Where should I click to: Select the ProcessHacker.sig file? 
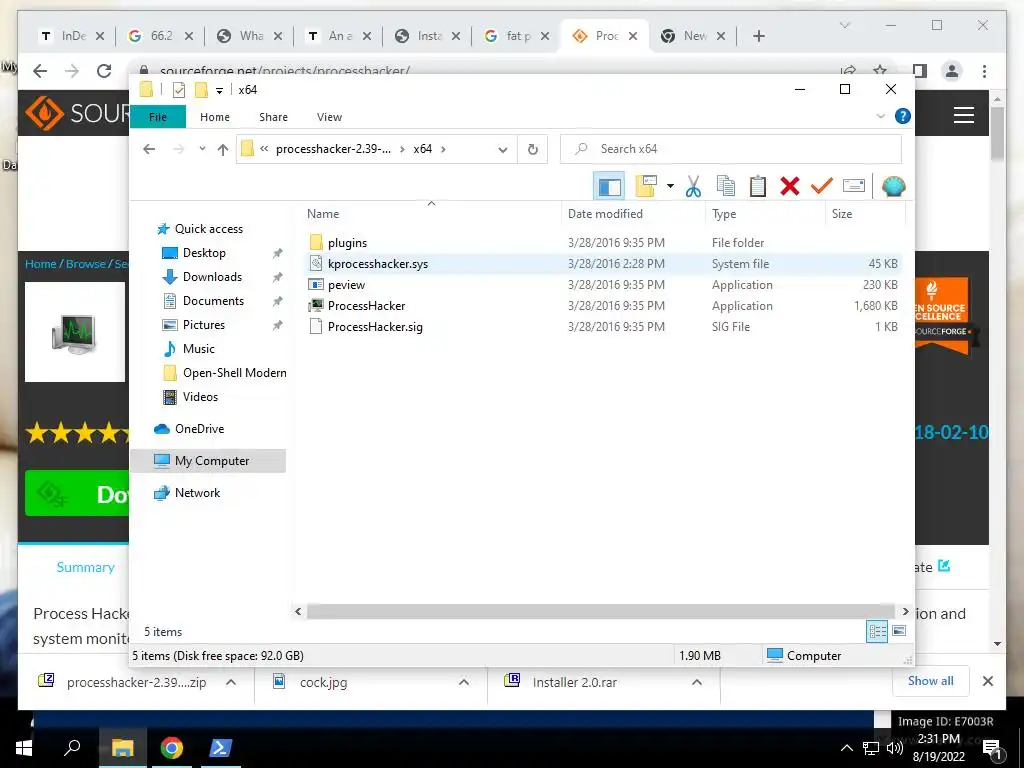(x=375, y=327)
